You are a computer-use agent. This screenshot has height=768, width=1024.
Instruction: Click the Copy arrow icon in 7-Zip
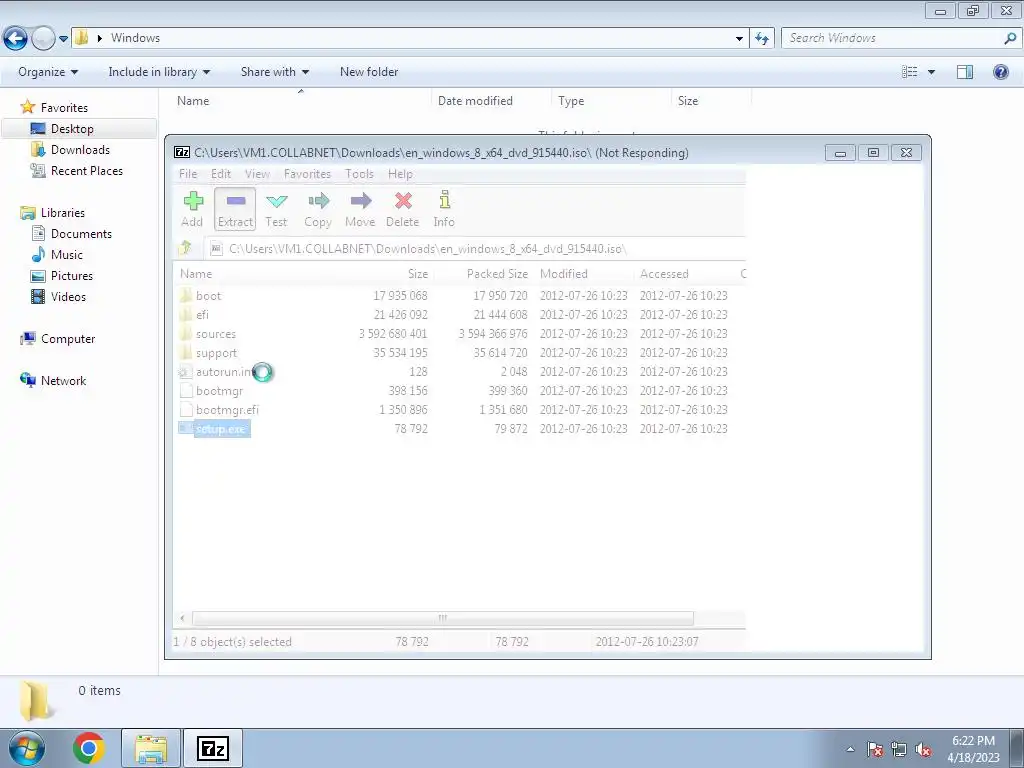coord(318,209)
